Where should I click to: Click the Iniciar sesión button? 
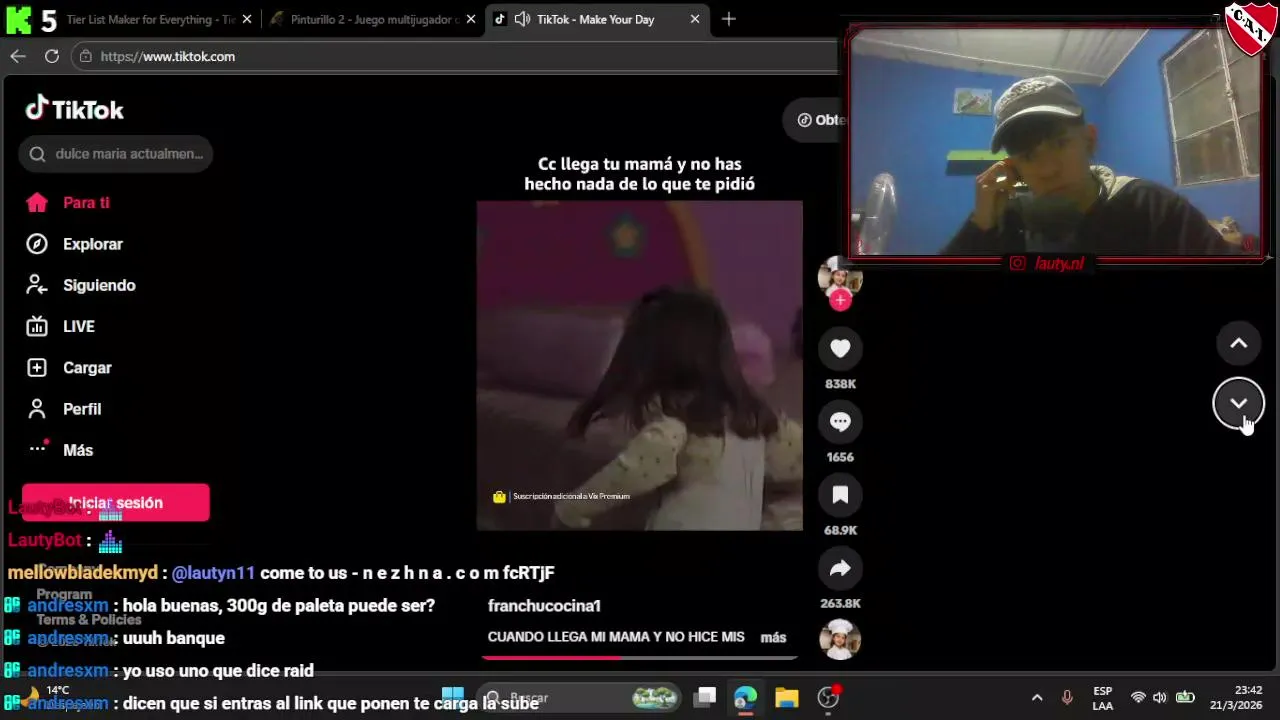(x=115, y=502)
